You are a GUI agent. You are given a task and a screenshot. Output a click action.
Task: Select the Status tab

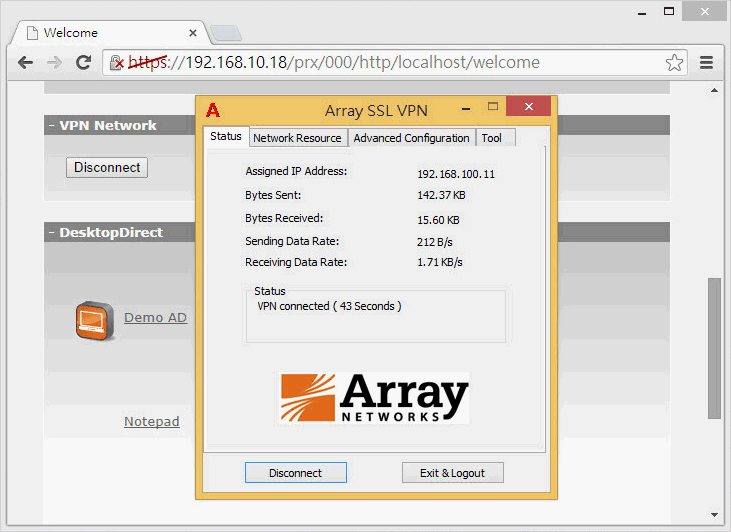tap(226, 136)
